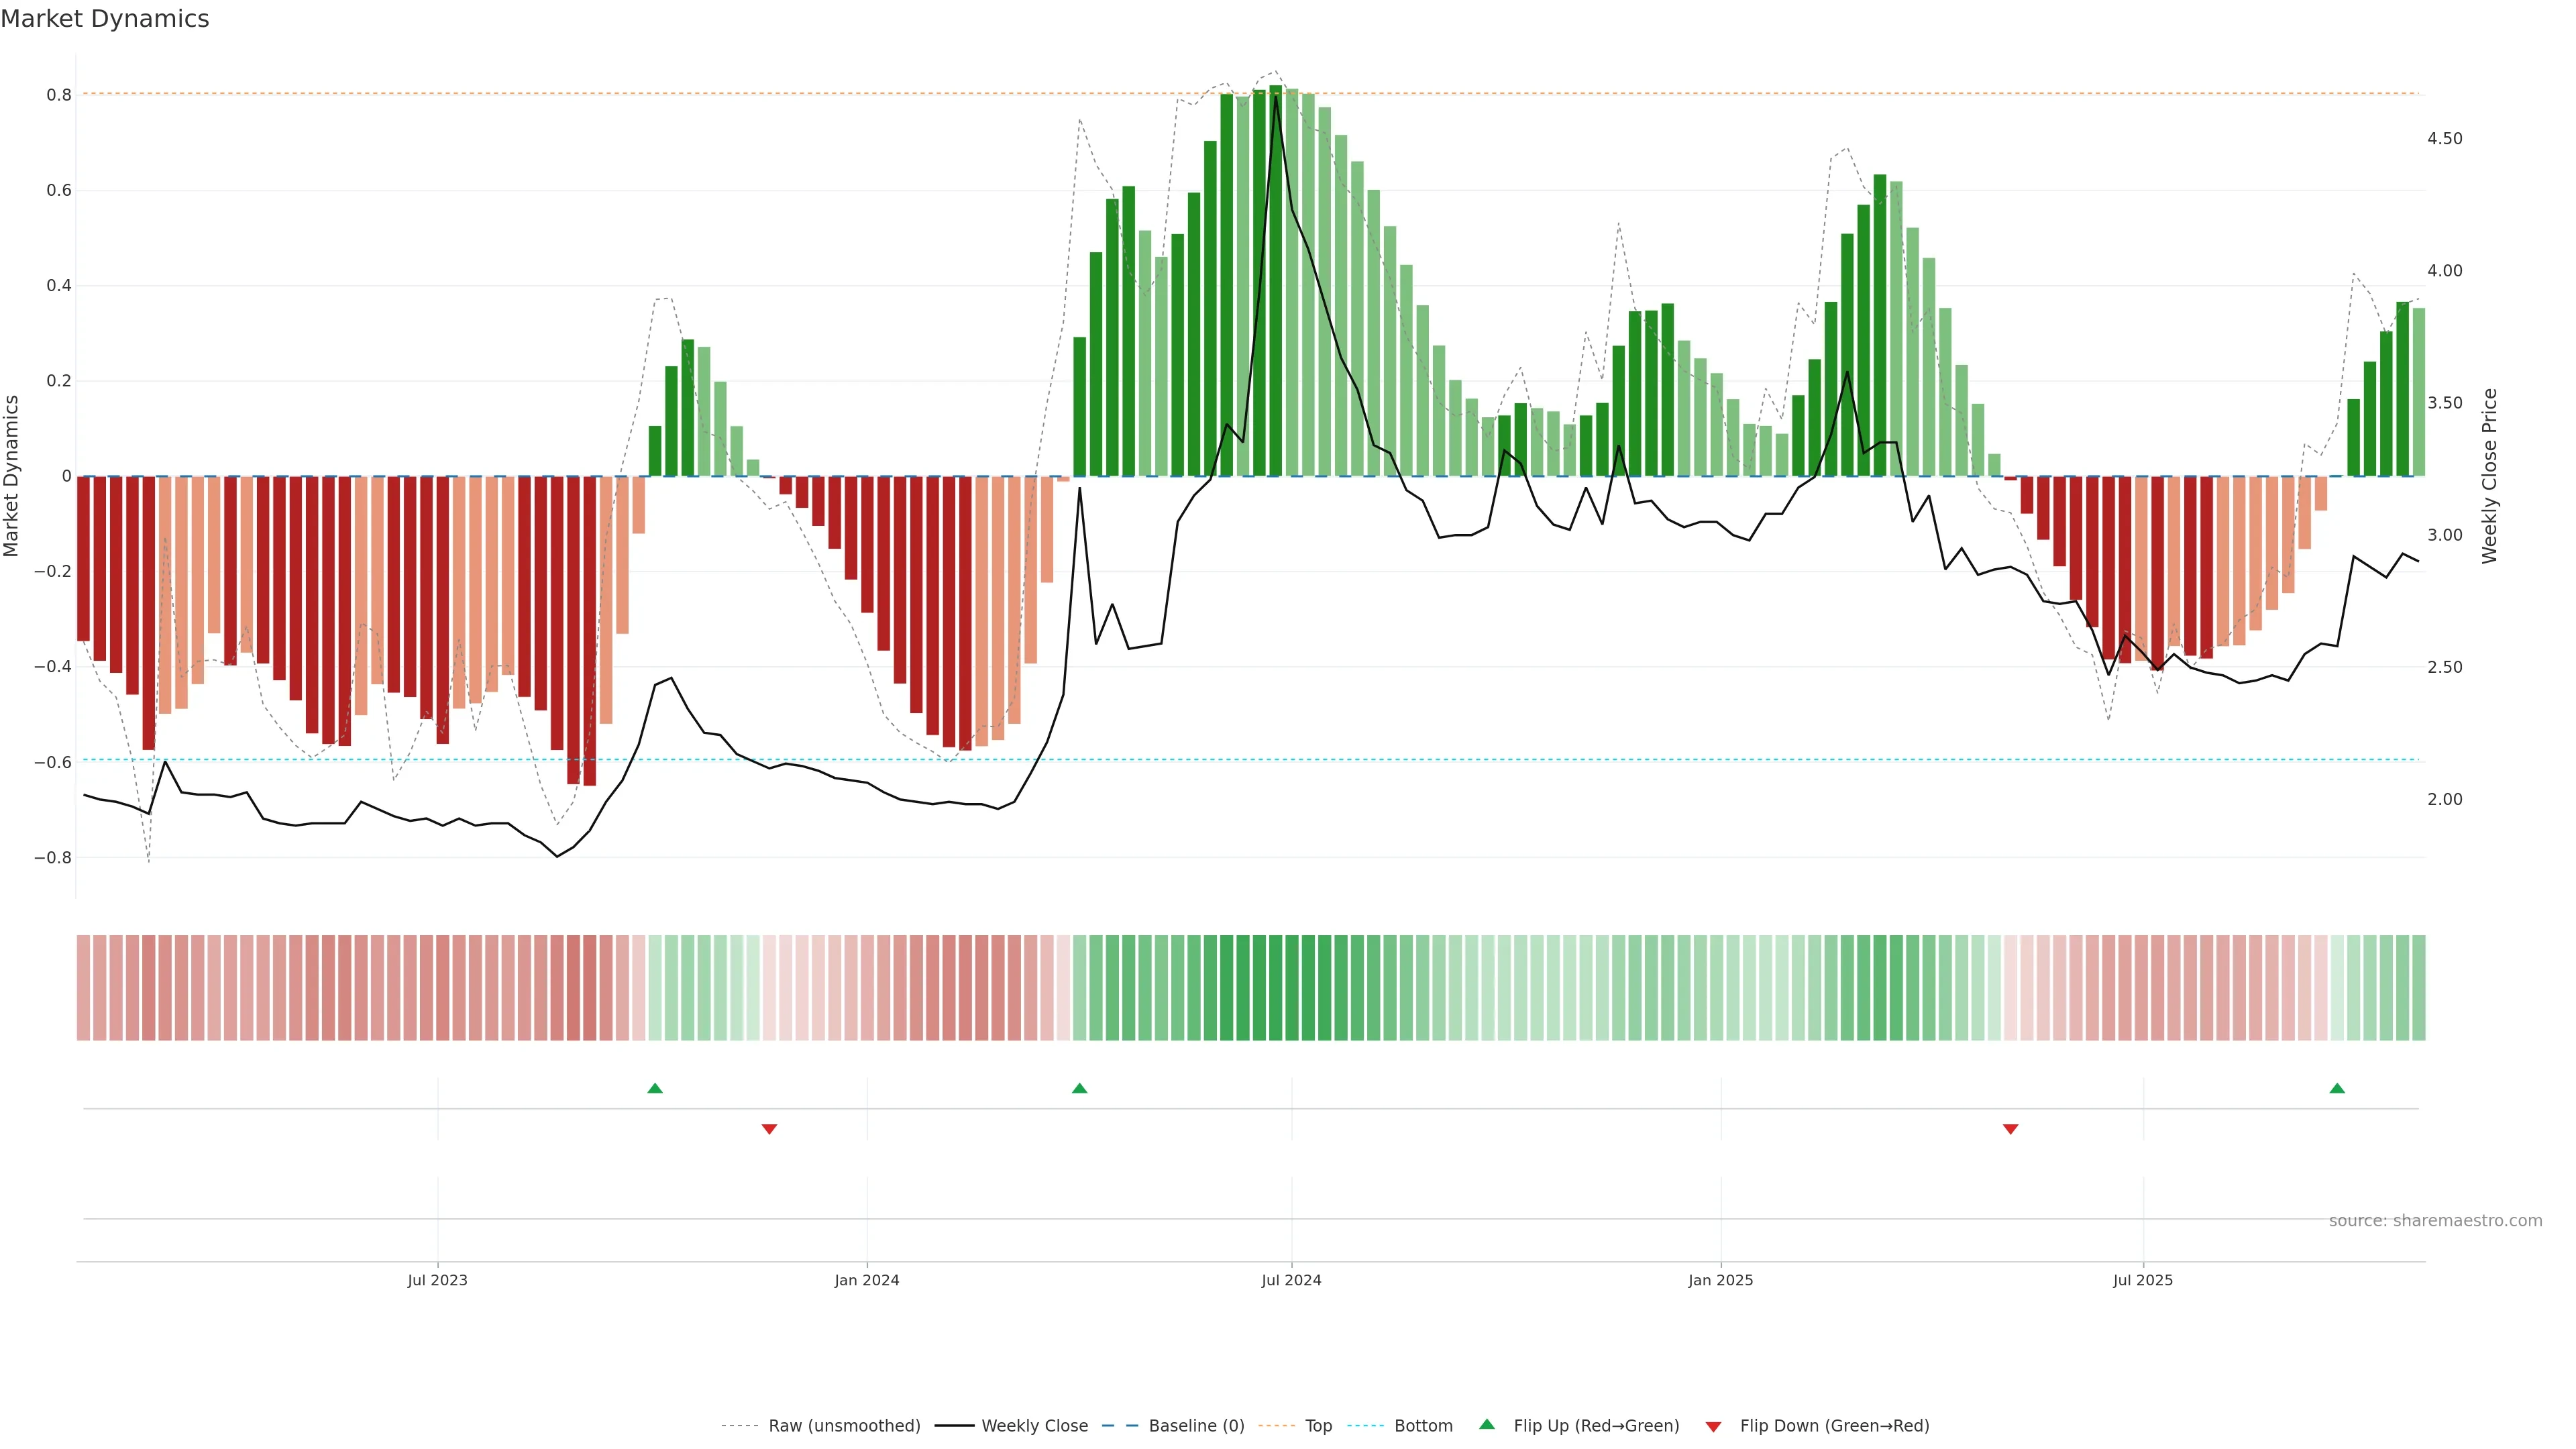This screenshot has width=2576, height=1449.
Task: Click the Flip Up marker near April 2024
Action: pos(1079,1088)
